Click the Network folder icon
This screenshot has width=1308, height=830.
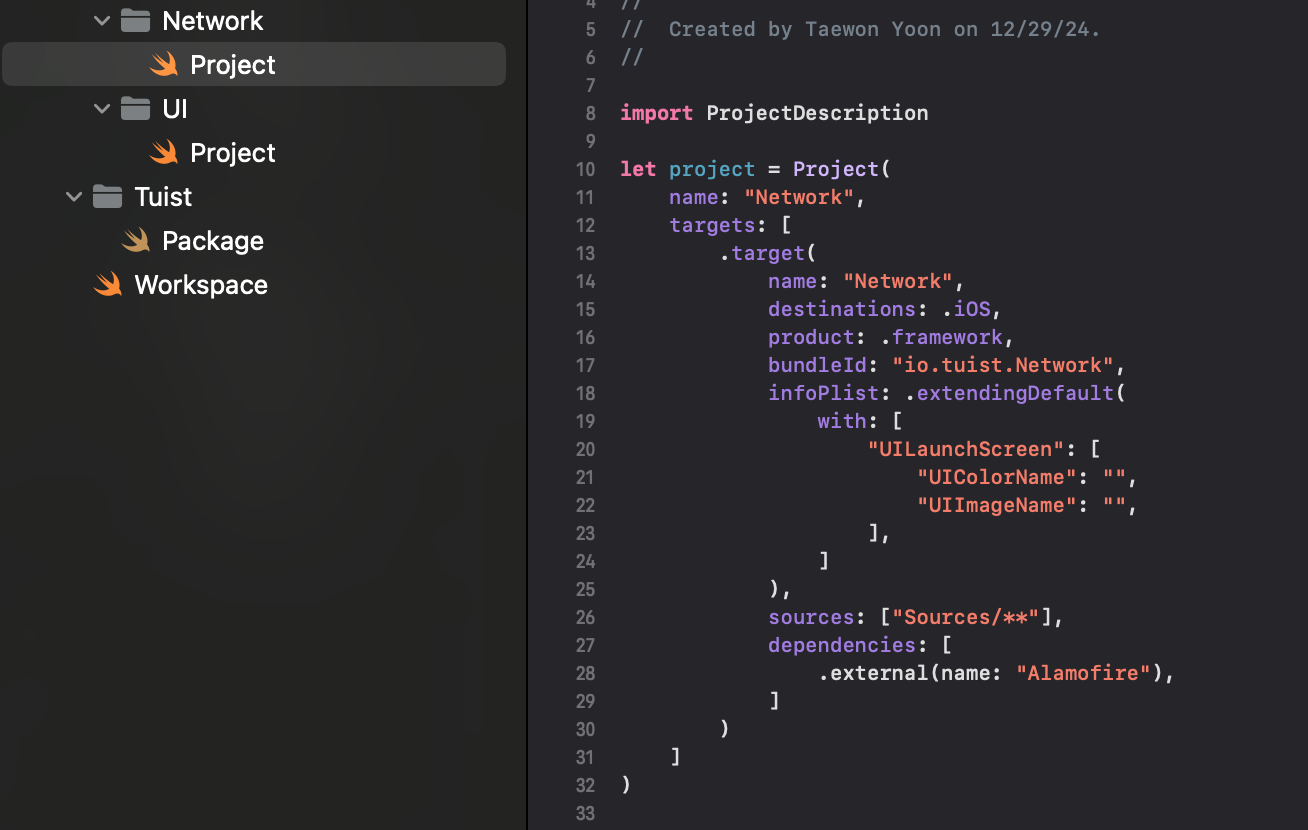click(x=136, y=20)
